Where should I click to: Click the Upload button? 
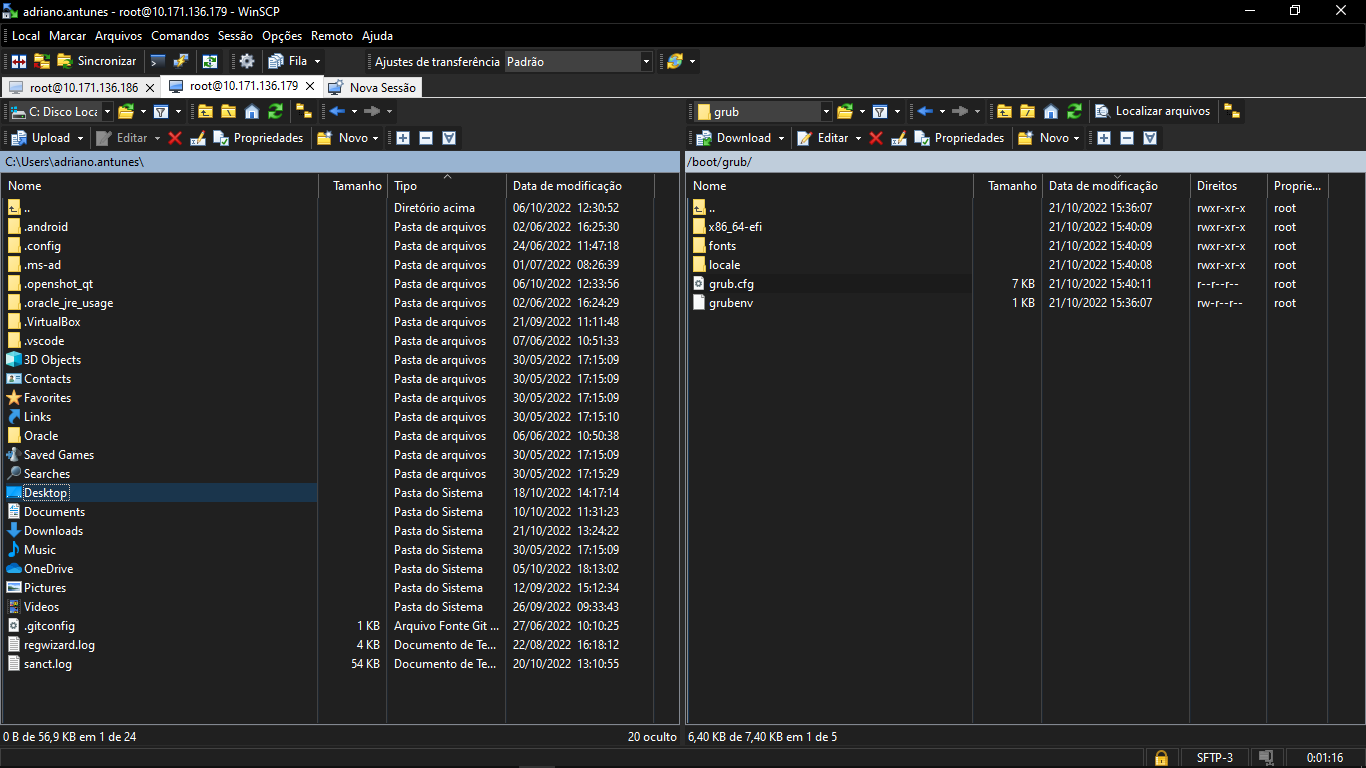42,138
